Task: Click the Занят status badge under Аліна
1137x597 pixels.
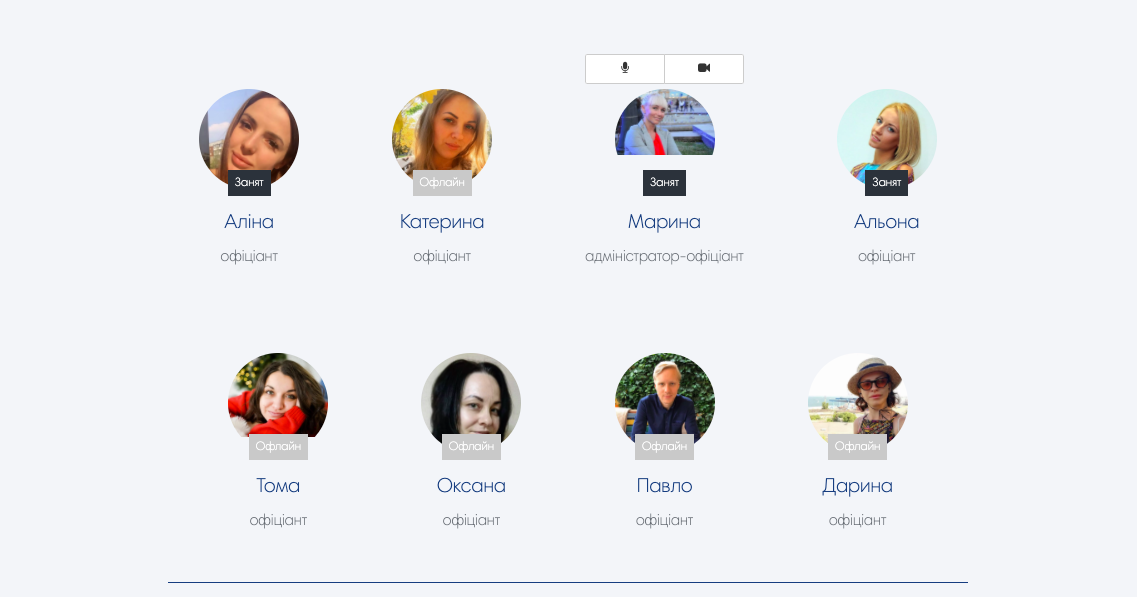Action: coord(249,183)
